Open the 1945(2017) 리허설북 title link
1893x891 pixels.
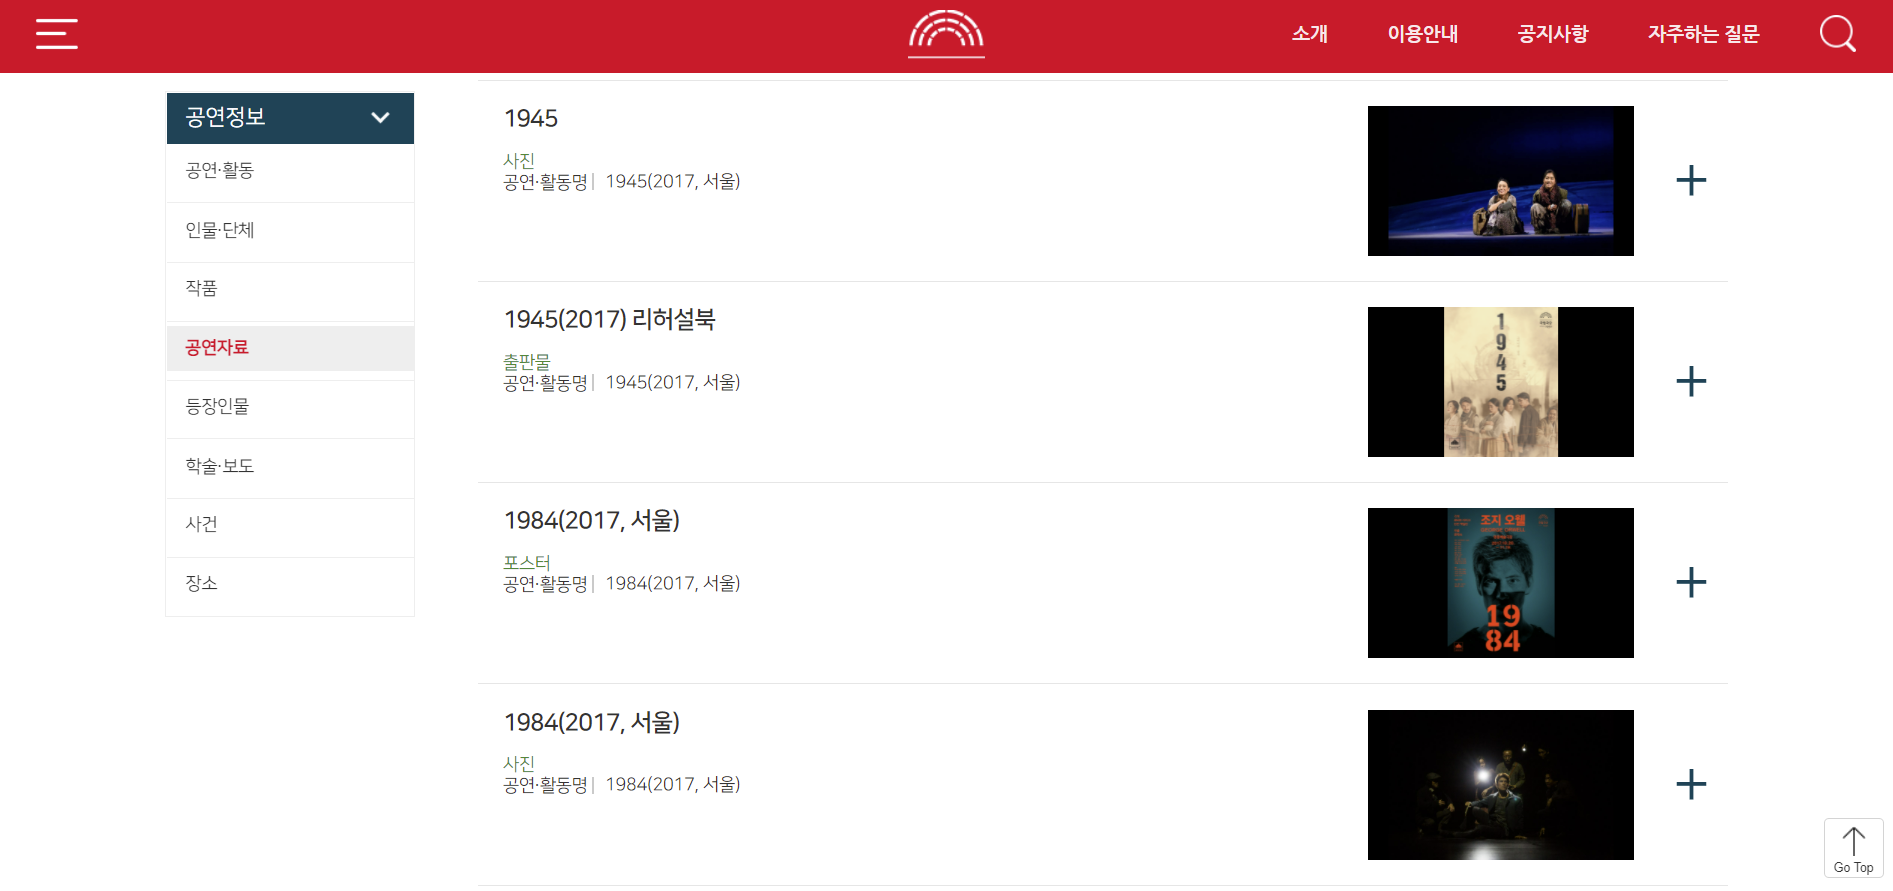(610, 320)
